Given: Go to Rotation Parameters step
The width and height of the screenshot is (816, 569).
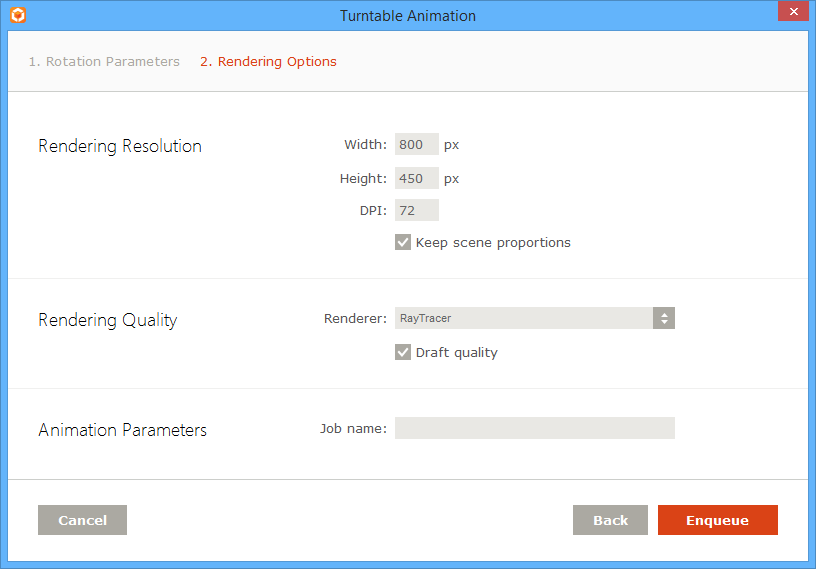Looking at the screenshot, I should coord(104,61).
